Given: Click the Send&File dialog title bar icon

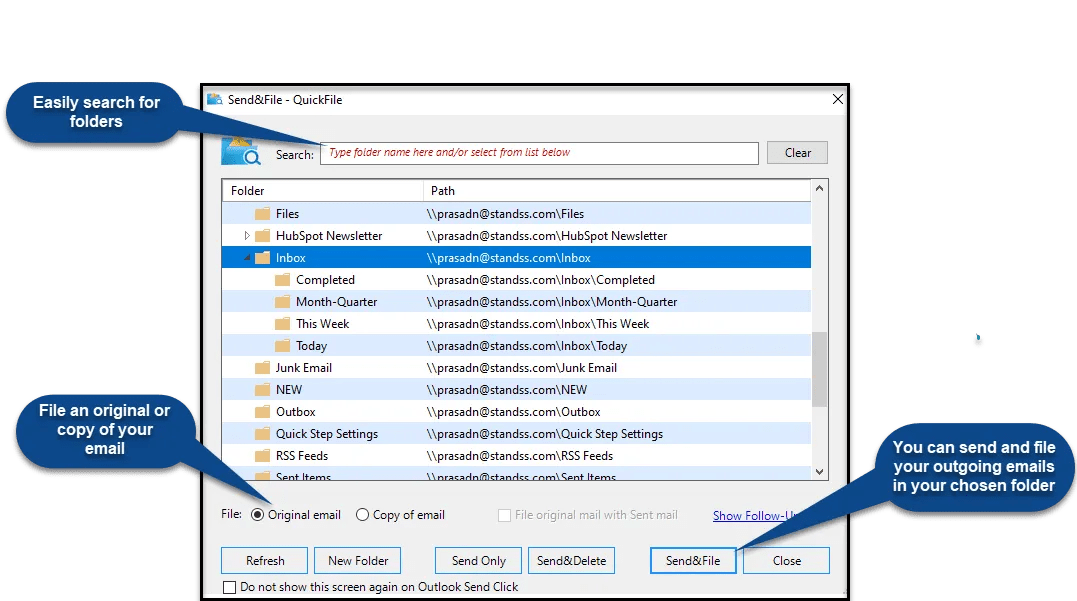Looking at the screenshot, I should pyautogui.click(x=213, y=99).
